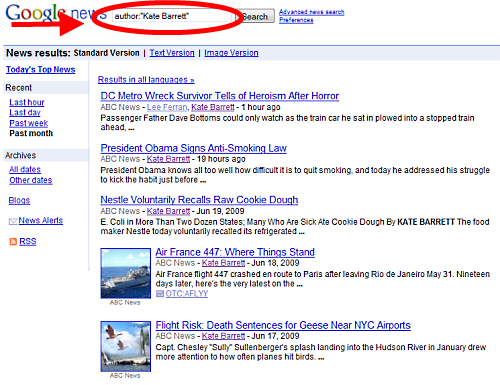Click Results in all languages link
The width and height of the screenshot is (500, 385).
click(146, 80)
